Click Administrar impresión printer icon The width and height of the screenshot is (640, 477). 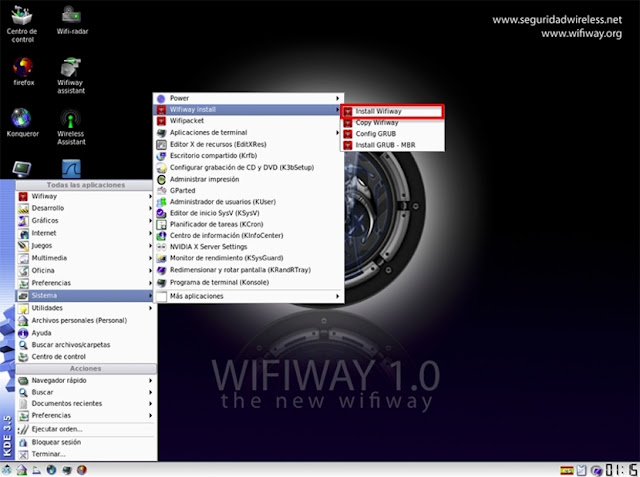(x=162, y=180)
